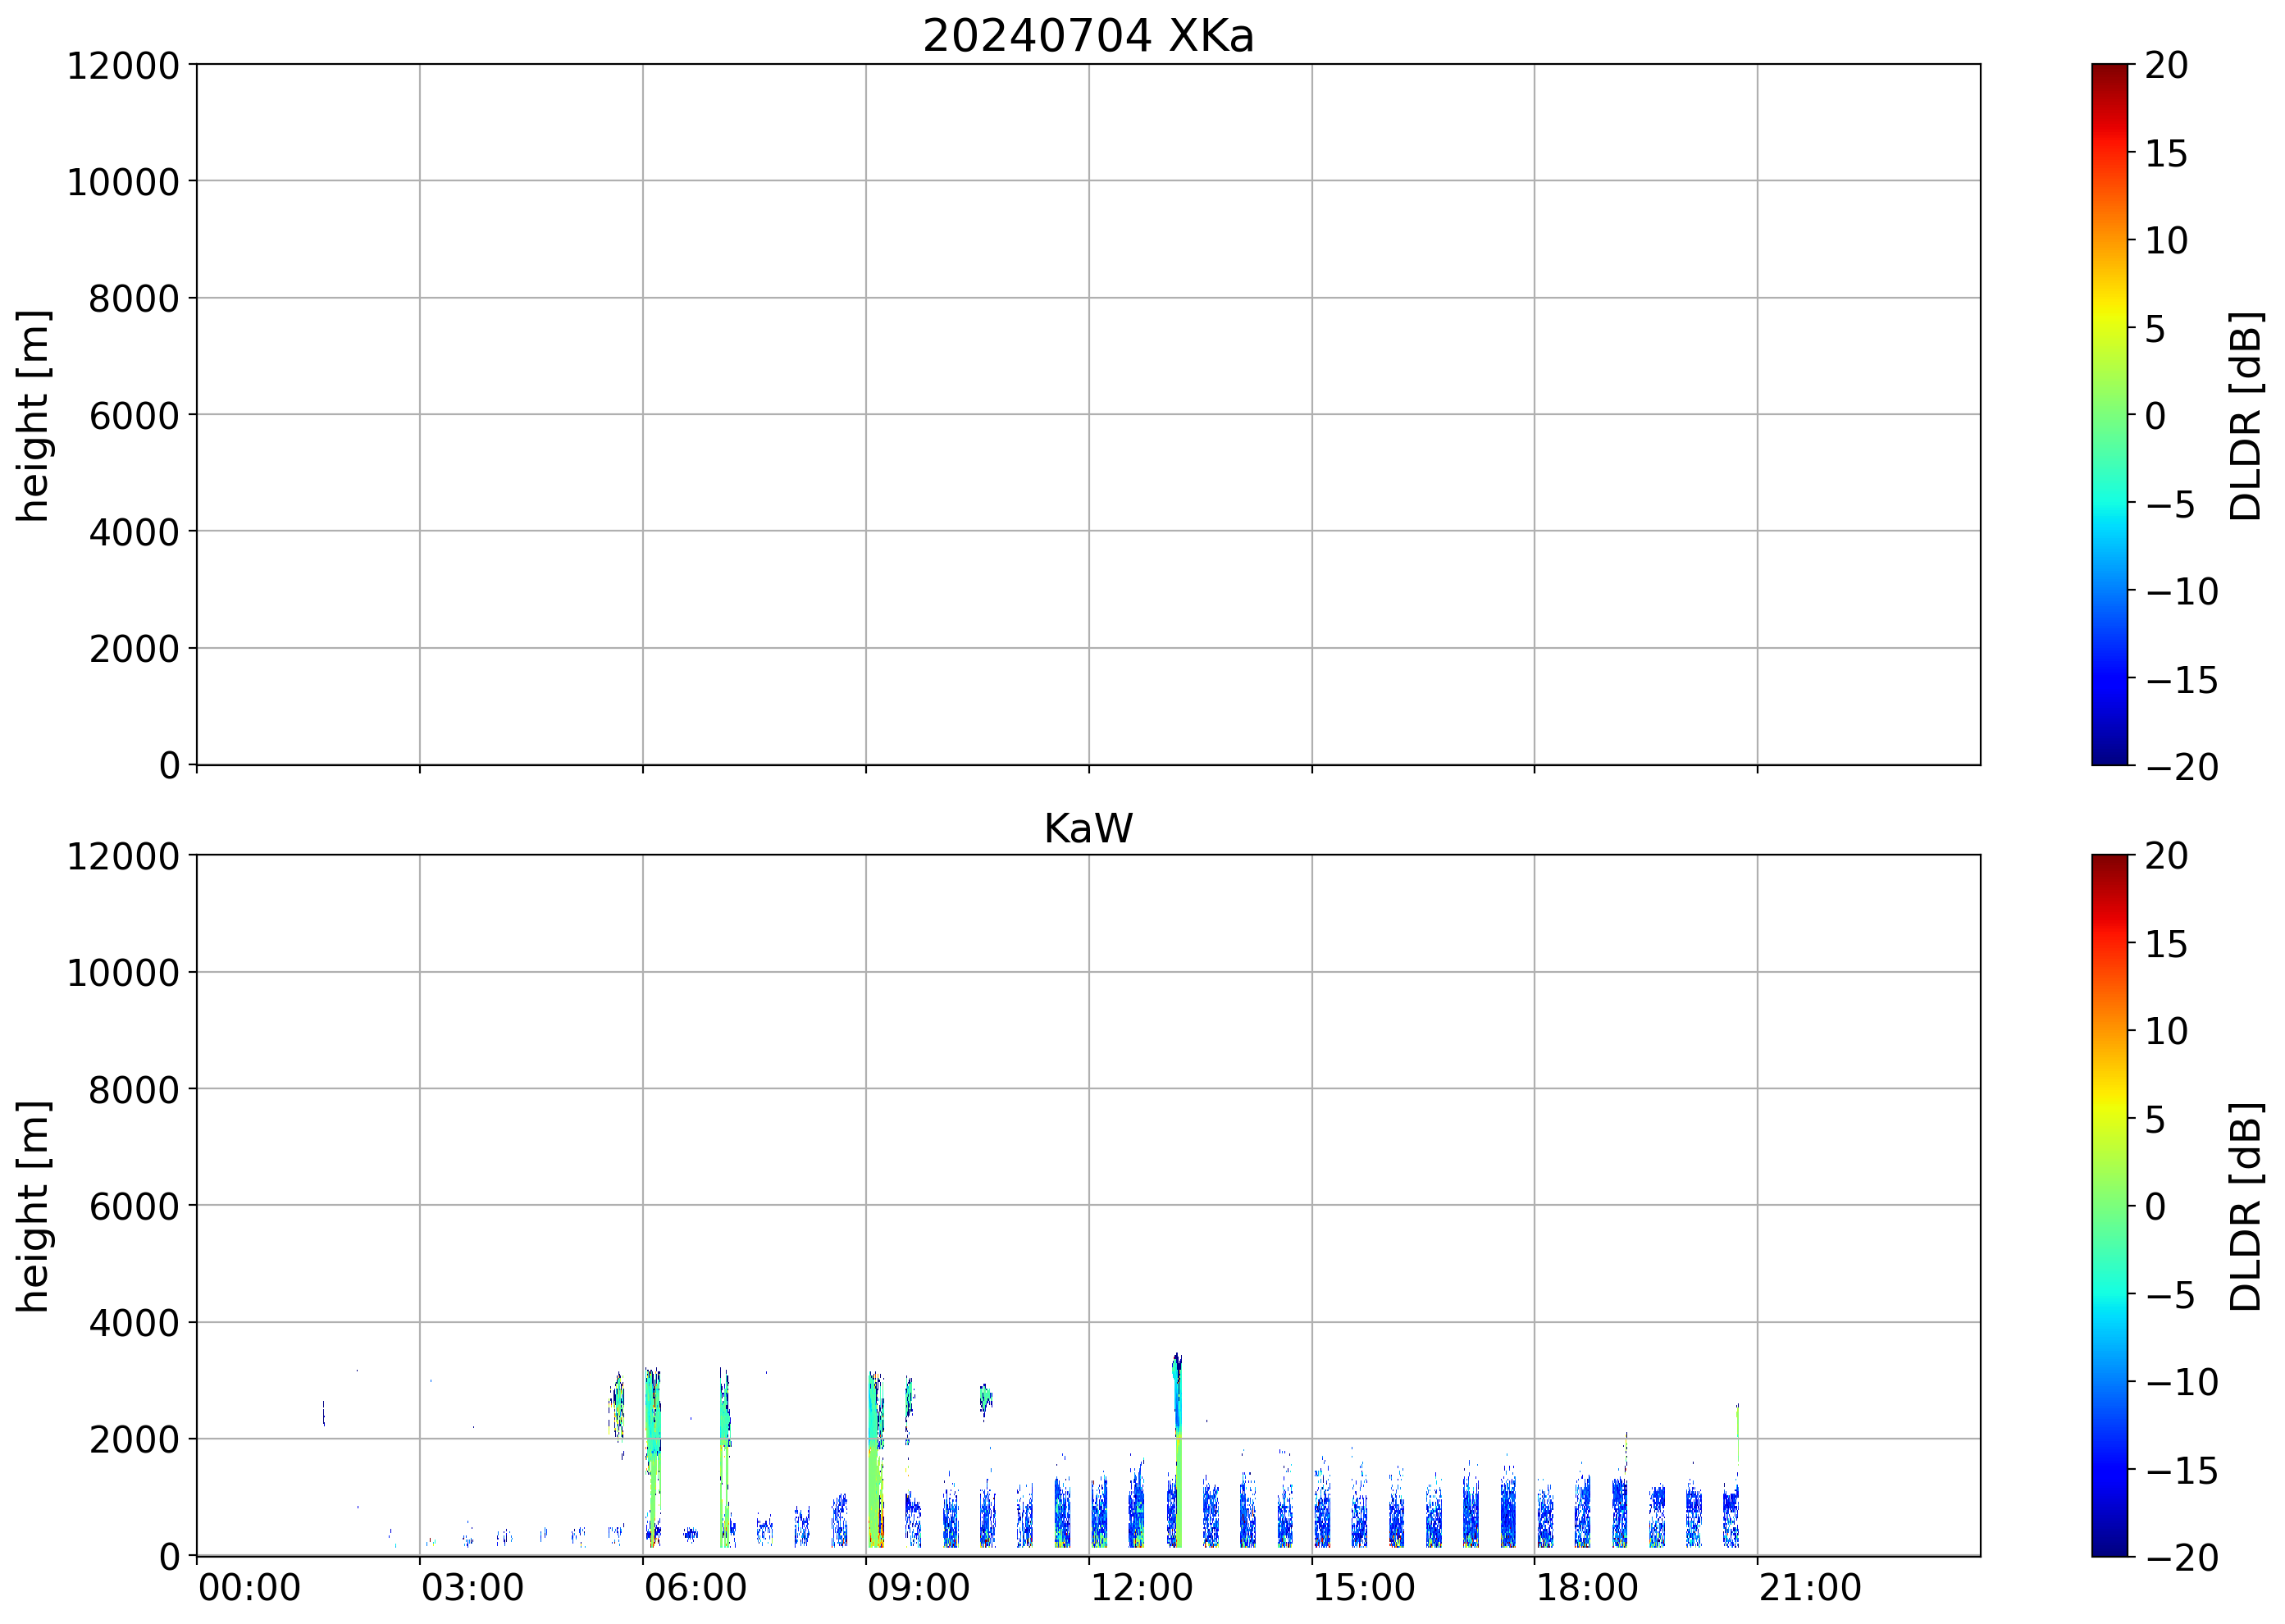2285x1624 pixels.
Task: Click the '12000' tick label on the top plot
Action: [123, 66]
